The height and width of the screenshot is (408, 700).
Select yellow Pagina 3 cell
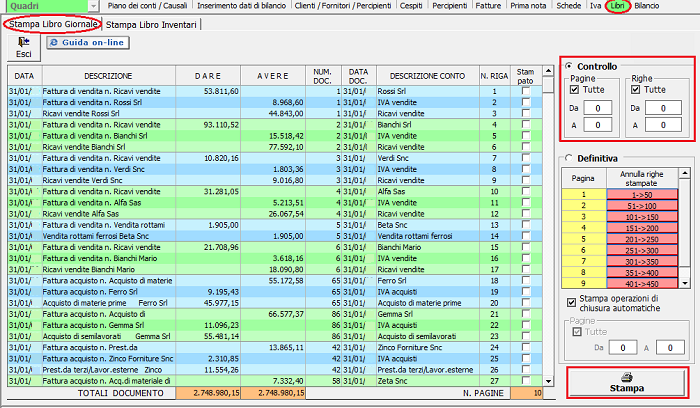583,216
